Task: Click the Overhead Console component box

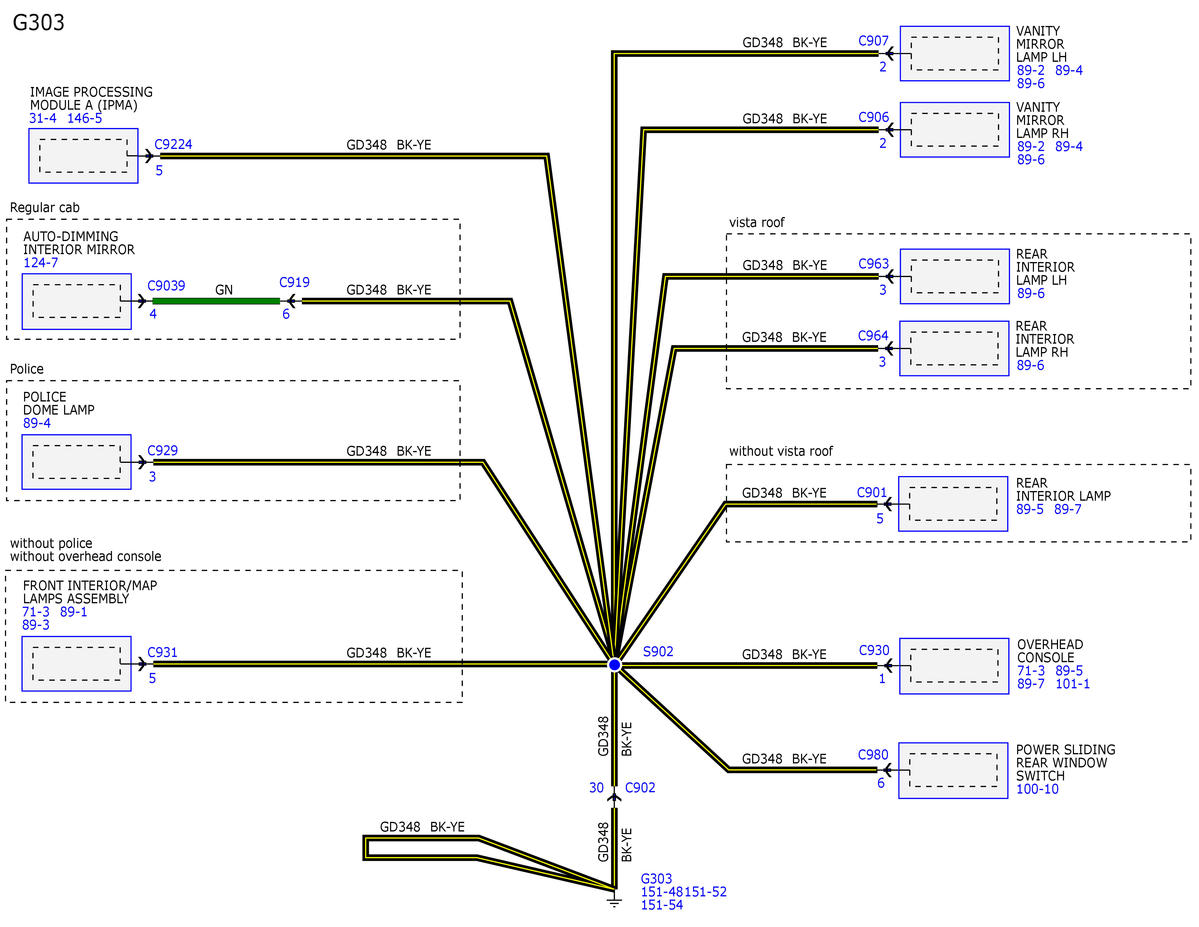Action: click(954, 666)
